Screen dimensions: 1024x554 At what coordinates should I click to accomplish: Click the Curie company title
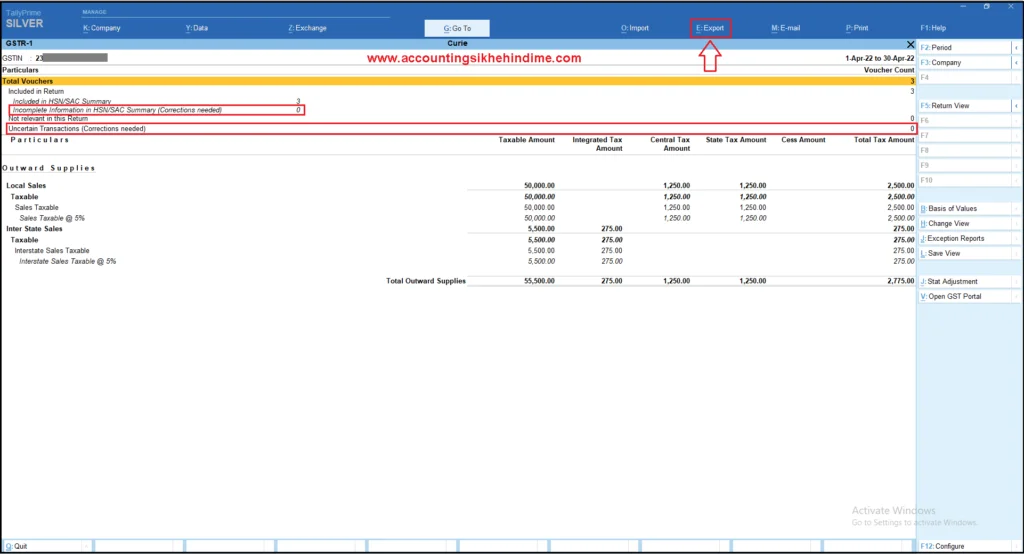coord(457,43)
